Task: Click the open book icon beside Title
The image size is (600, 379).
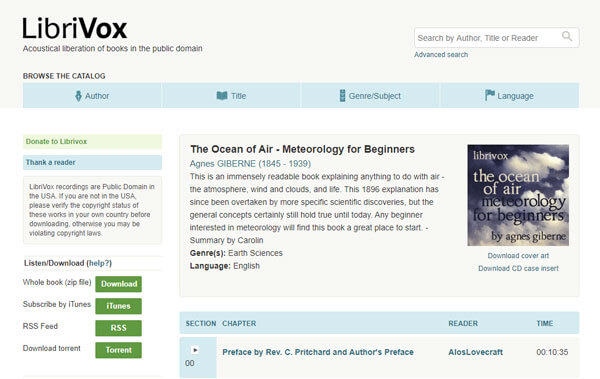Action: (222, 95)
